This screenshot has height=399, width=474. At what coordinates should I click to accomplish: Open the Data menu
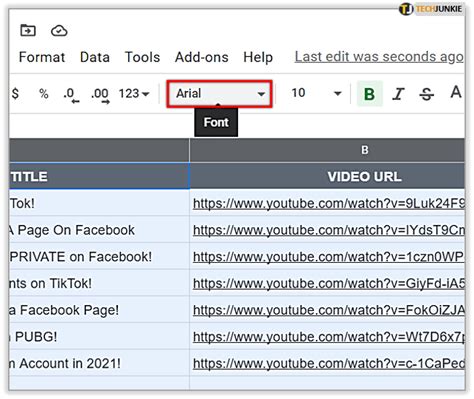click(95, 57)
